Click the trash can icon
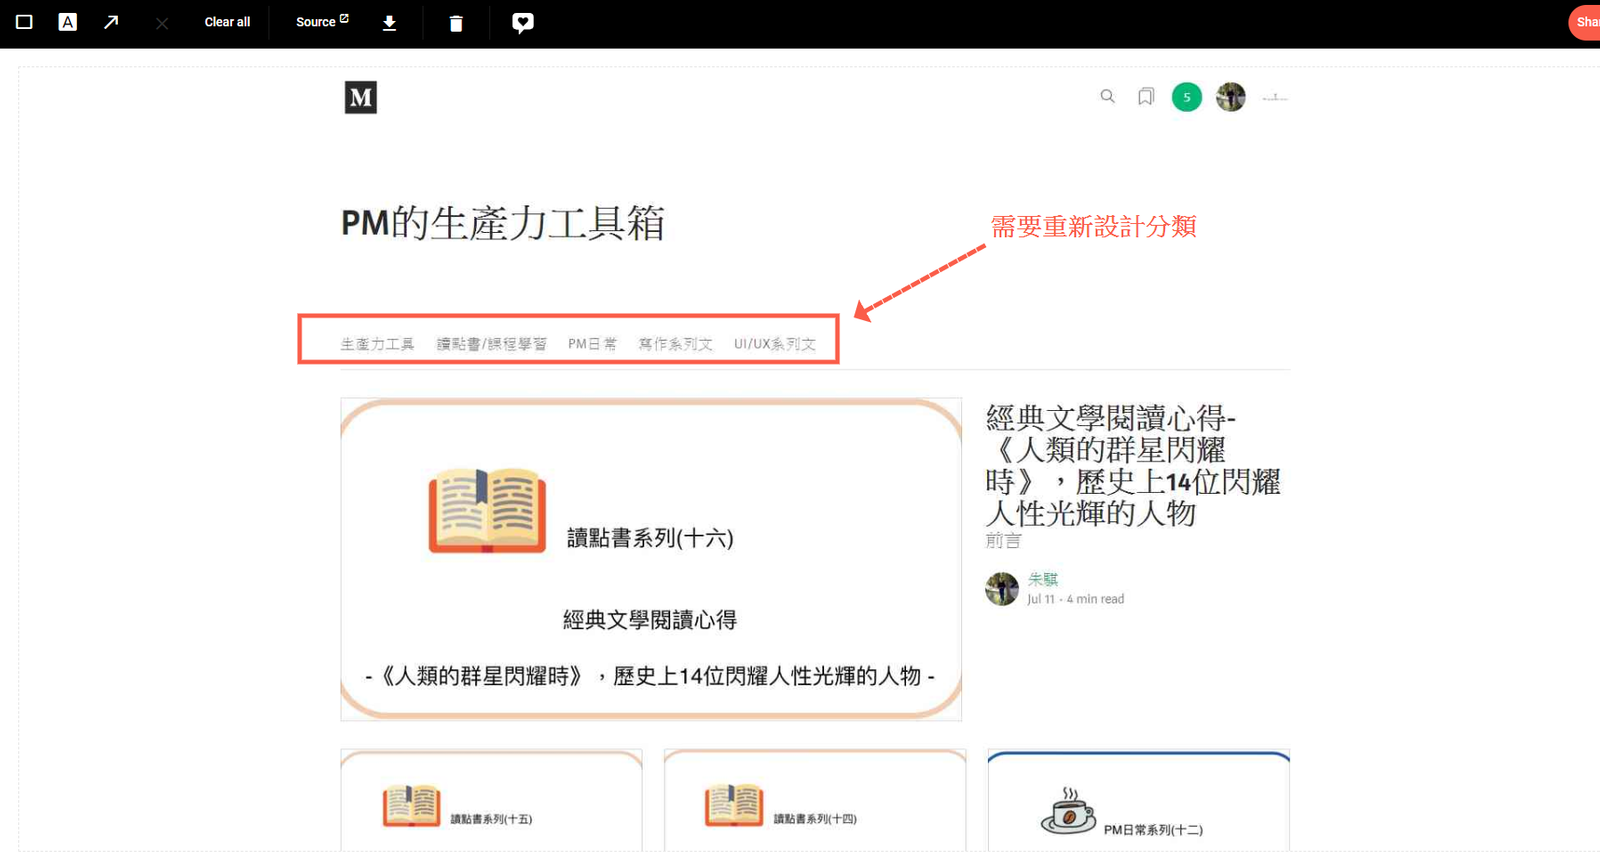1600x853 pixels. point(456,23)
